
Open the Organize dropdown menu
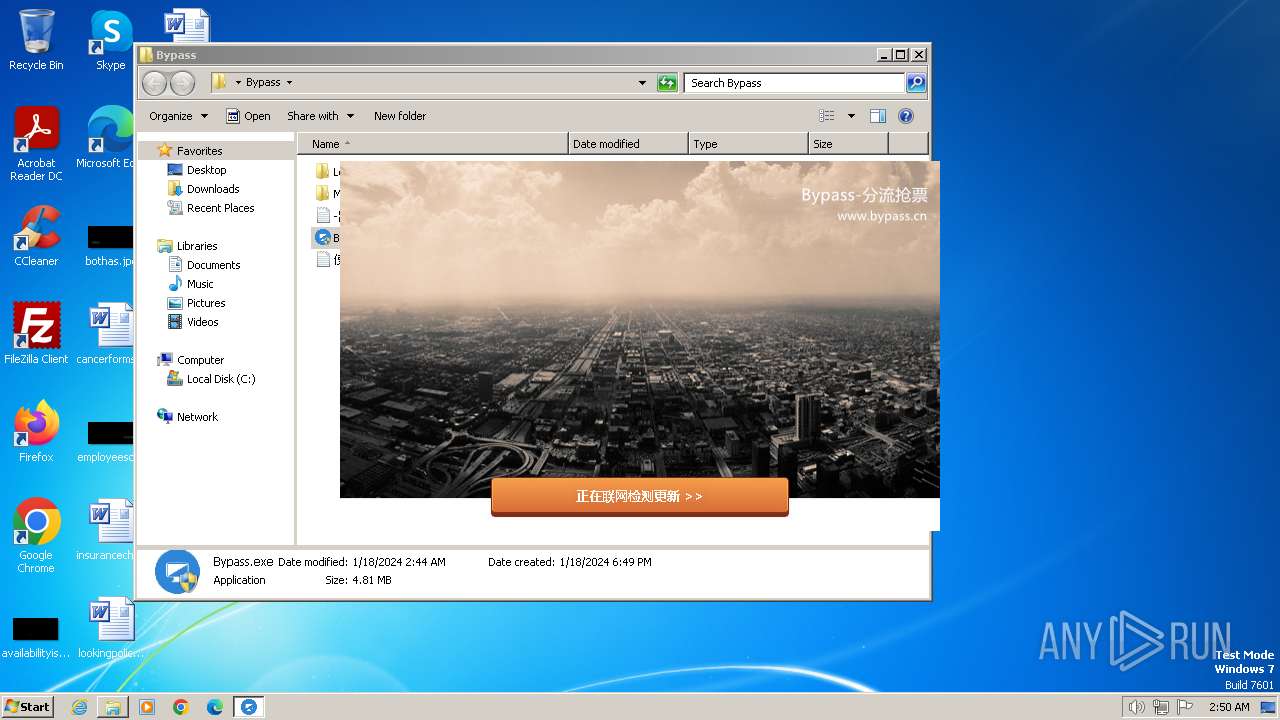pos(178,116)
